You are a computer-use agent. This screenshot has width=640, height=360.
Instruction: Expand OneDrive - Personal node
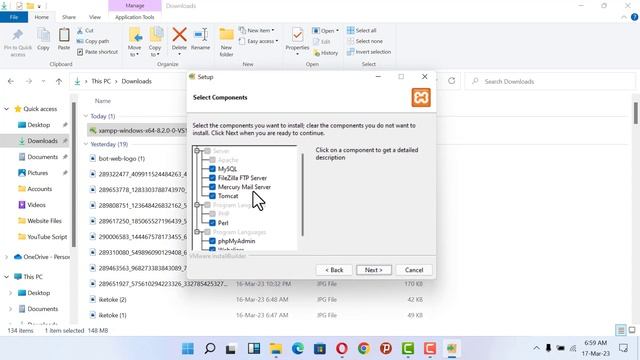pos(7,257)
